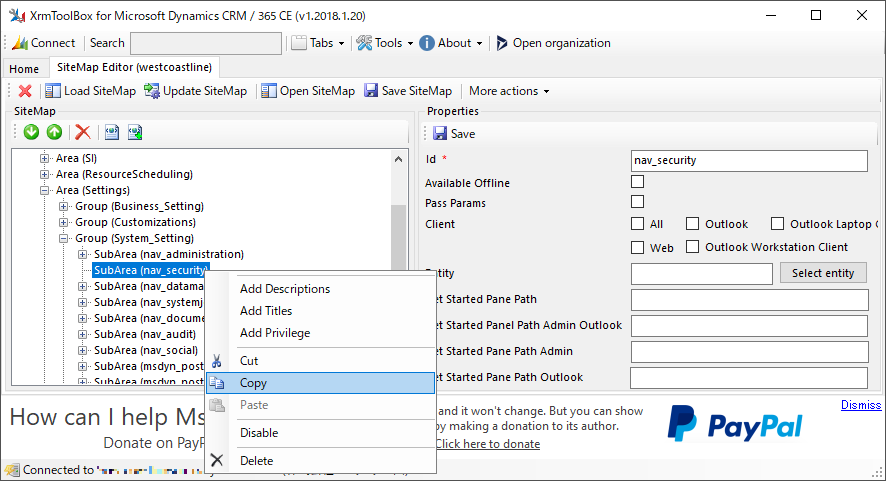Click the tree scrollbar up arrow
This screenshot has width=886, height=481.
[398, 159]
